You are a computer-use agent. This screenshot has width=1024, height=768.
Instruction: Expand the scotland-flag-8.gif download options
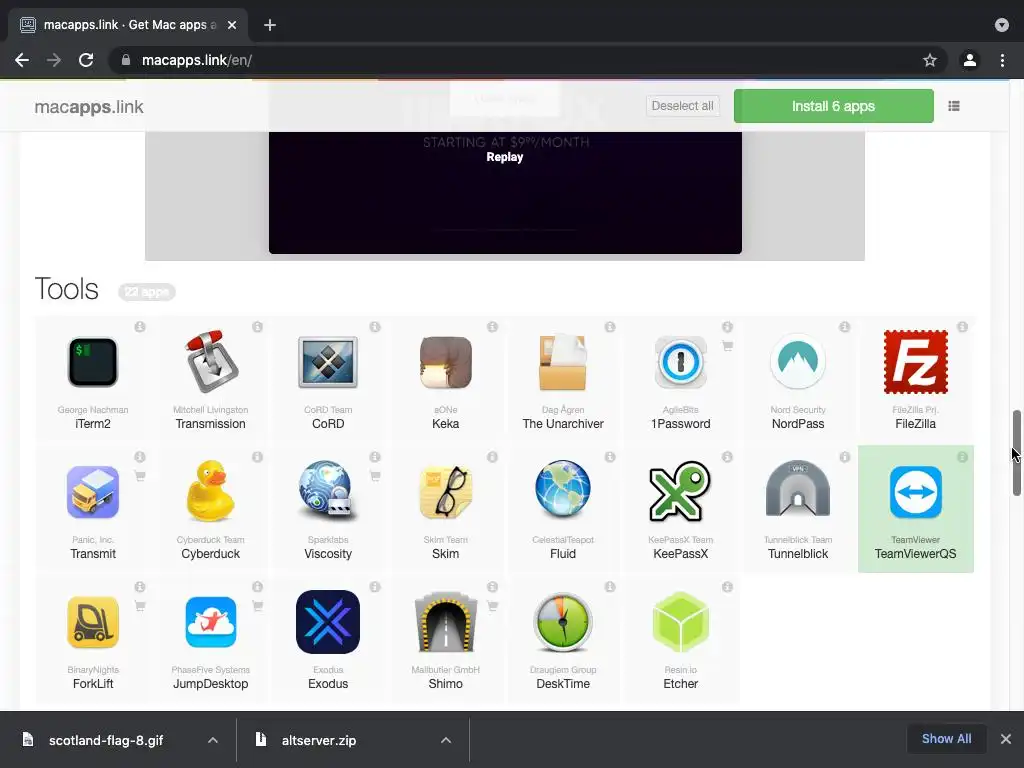[213, 740]
